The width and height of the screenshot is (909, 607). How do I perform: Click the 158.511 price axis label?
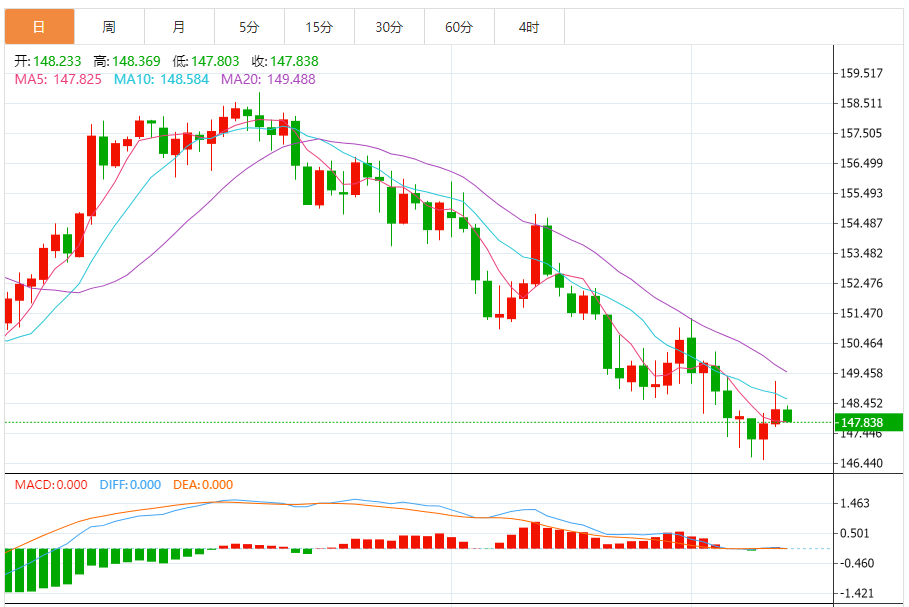tap(861, 103)
